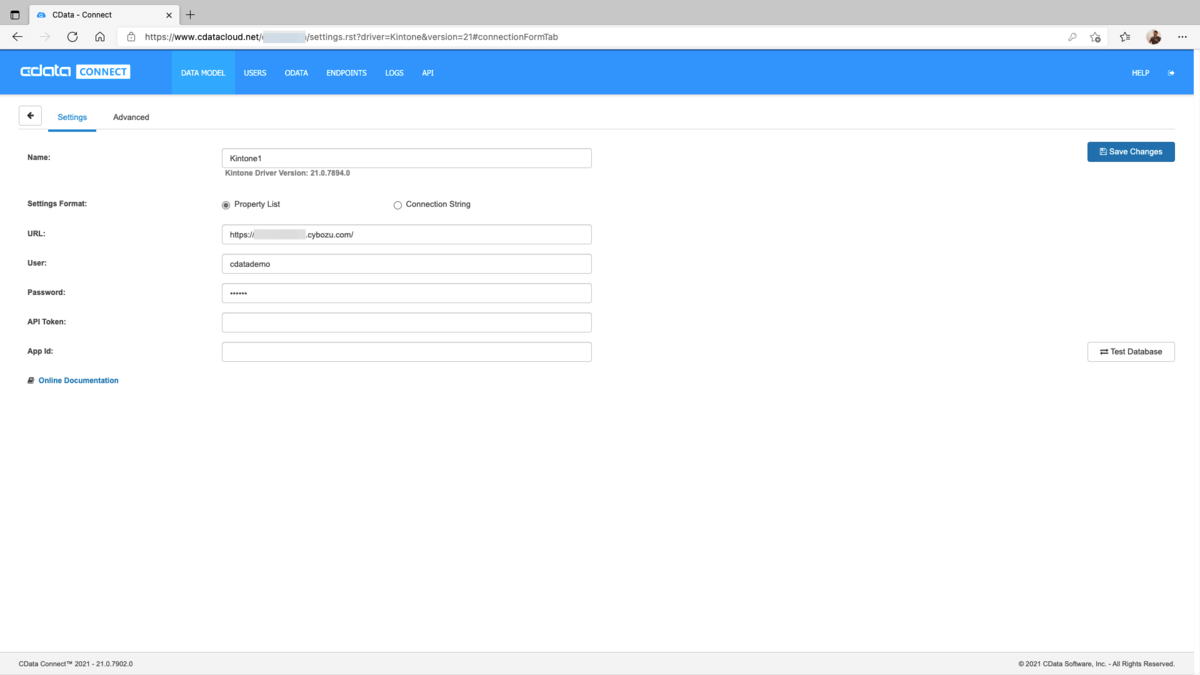Click the Save Changes button
The image size is (1200, 675).
click(x=1131, y=152)
